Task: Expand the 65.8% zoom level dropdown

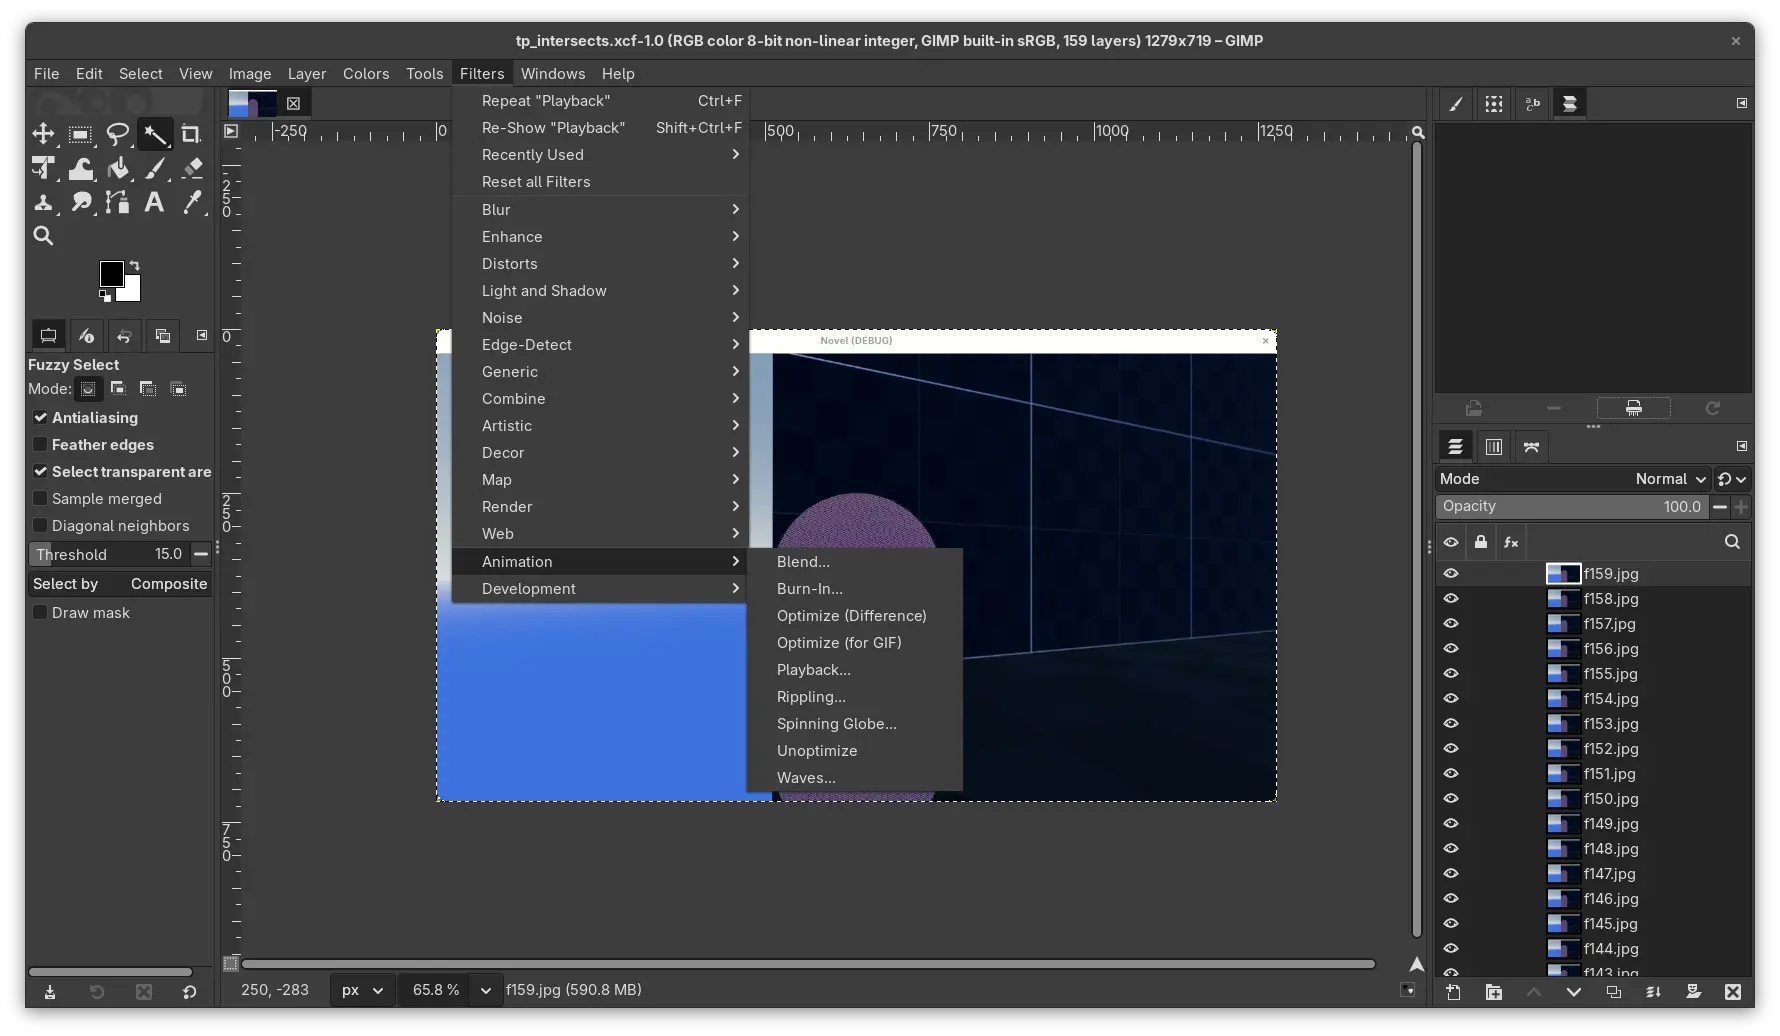Action: (485, 990)
